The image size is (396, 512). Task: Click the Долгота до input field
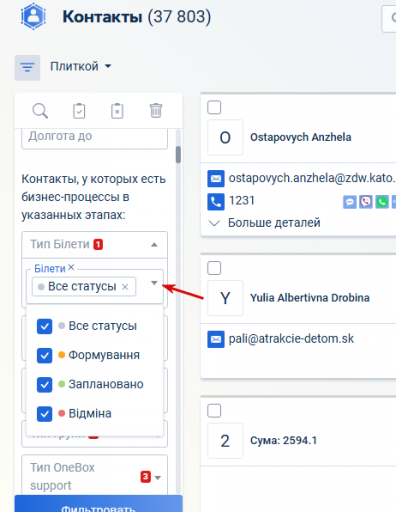(x=94, y=138)
